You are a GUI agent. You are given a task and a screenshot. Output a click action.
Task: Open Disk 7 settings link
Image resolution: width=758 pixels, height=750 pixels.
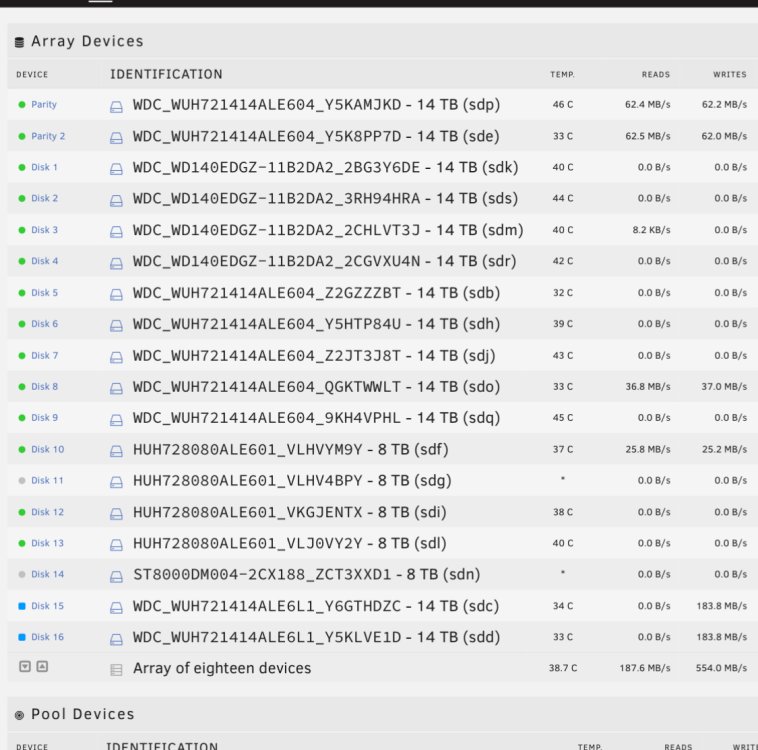(x=44, y=356)
